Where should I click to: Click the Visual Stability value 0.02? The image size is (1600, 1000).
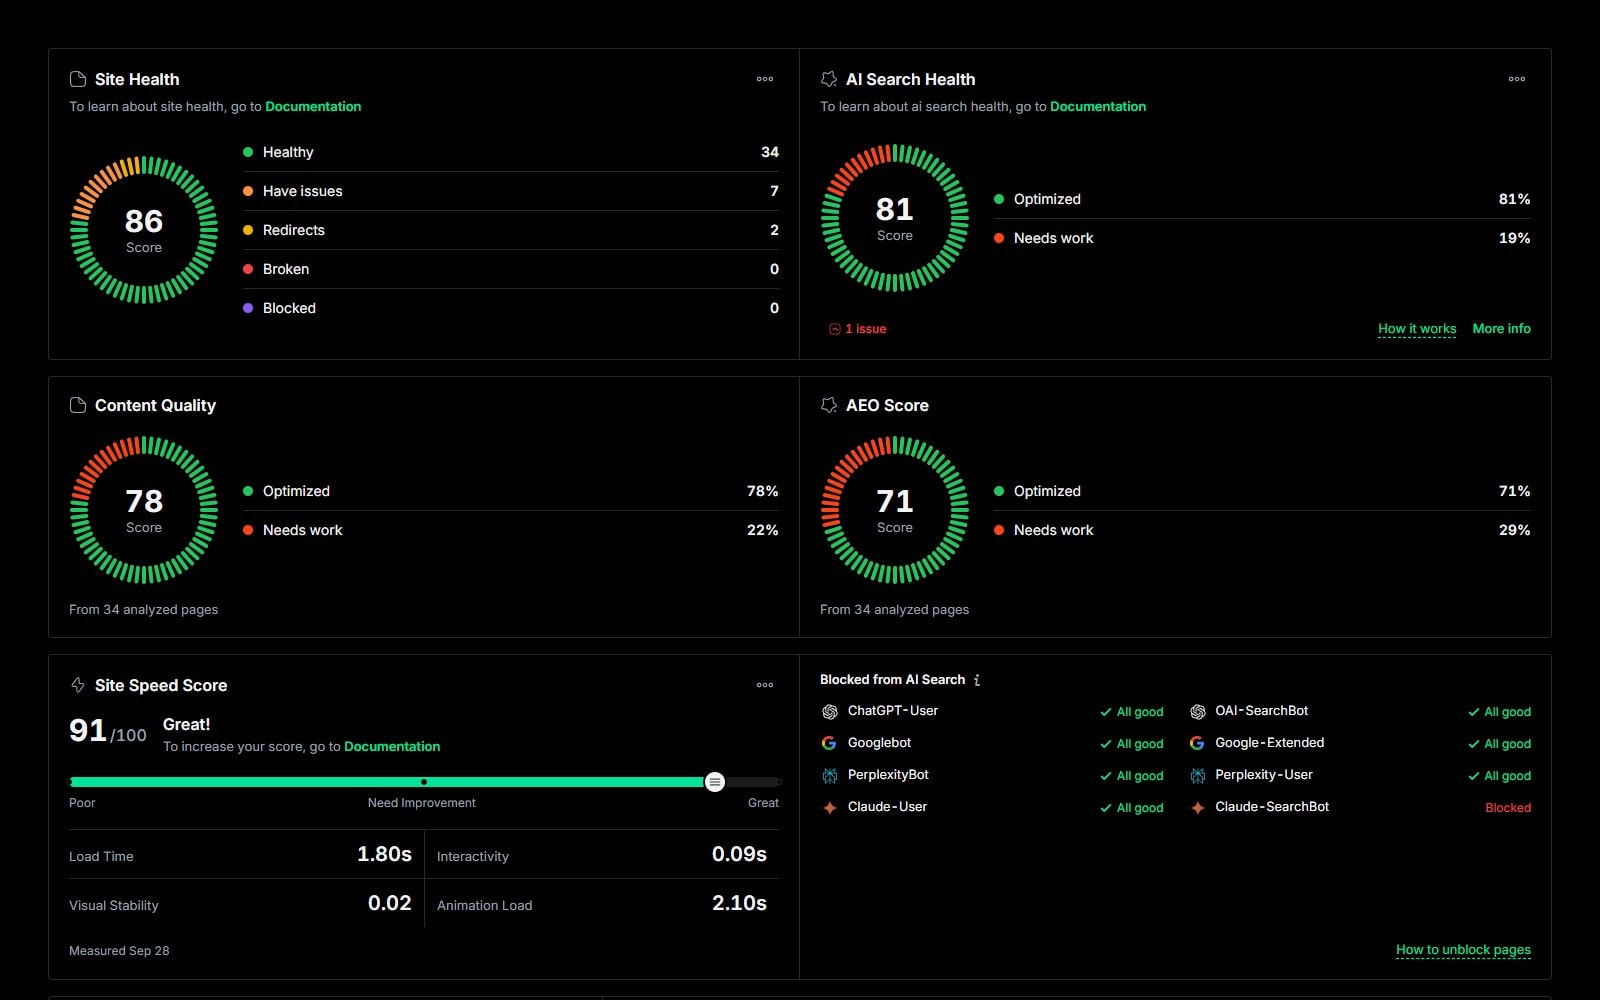coord(389,903)
